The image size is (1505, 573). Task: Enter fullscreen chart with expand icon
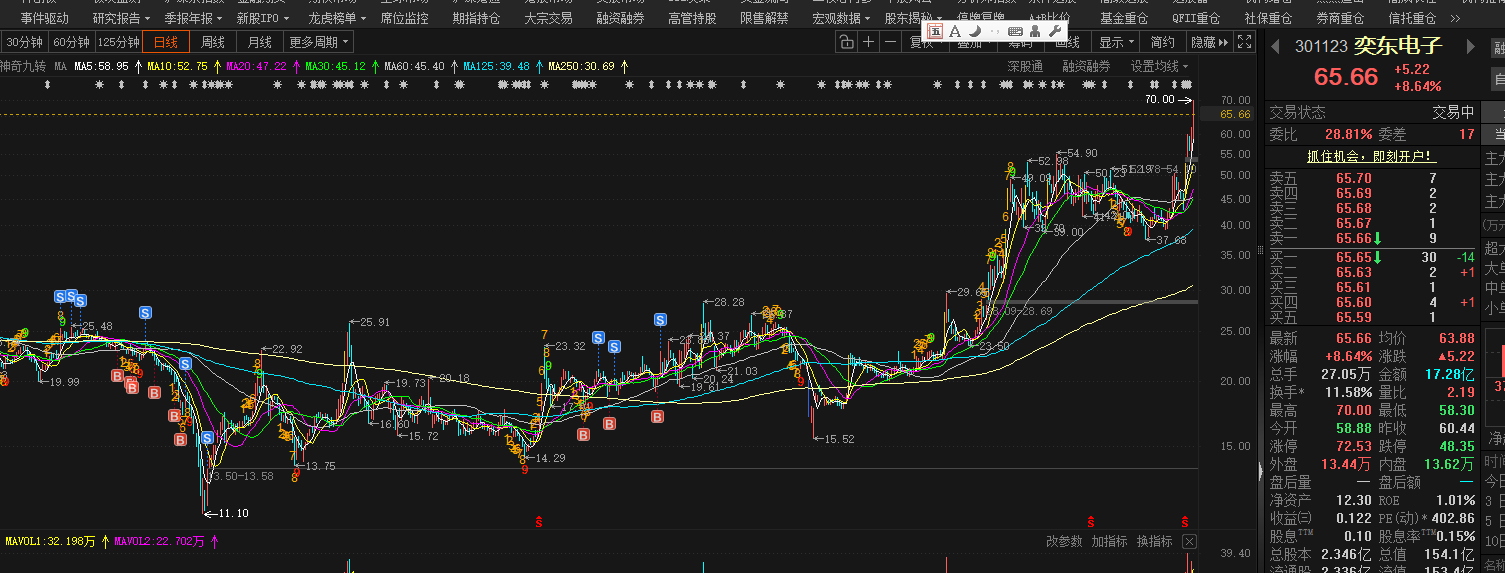(x=1244, y=42)
